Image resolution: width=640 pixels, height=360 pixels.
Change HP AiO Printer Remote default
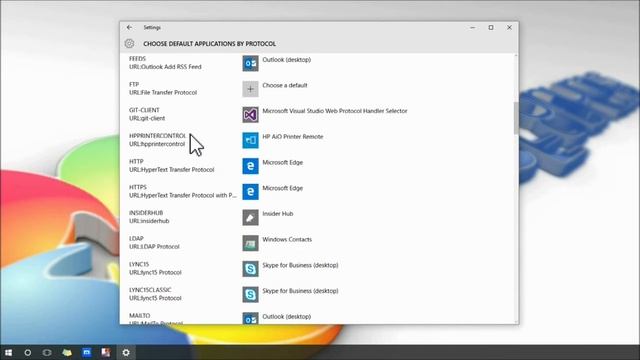293,137
